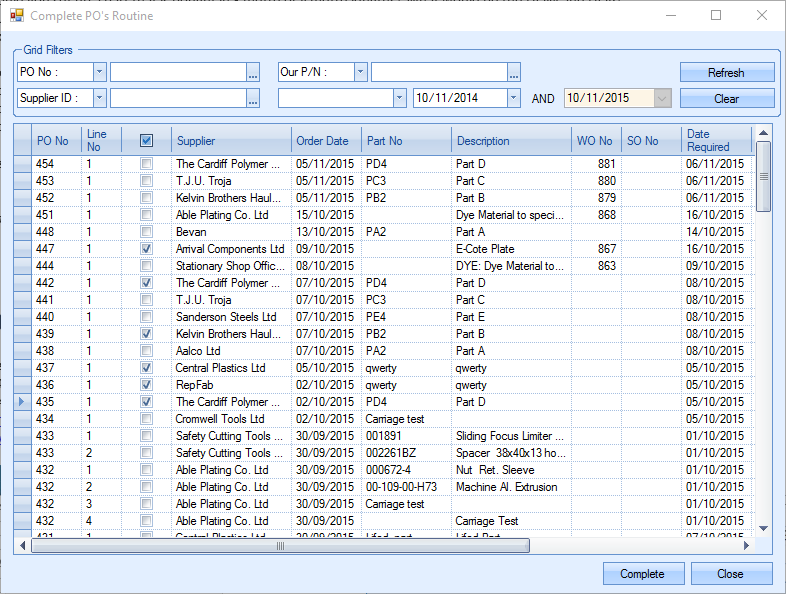Expand the 10/11/2014 start date picker
Image resolution: width=786 pixels, height=594 pixels.
tap(514, 98)
